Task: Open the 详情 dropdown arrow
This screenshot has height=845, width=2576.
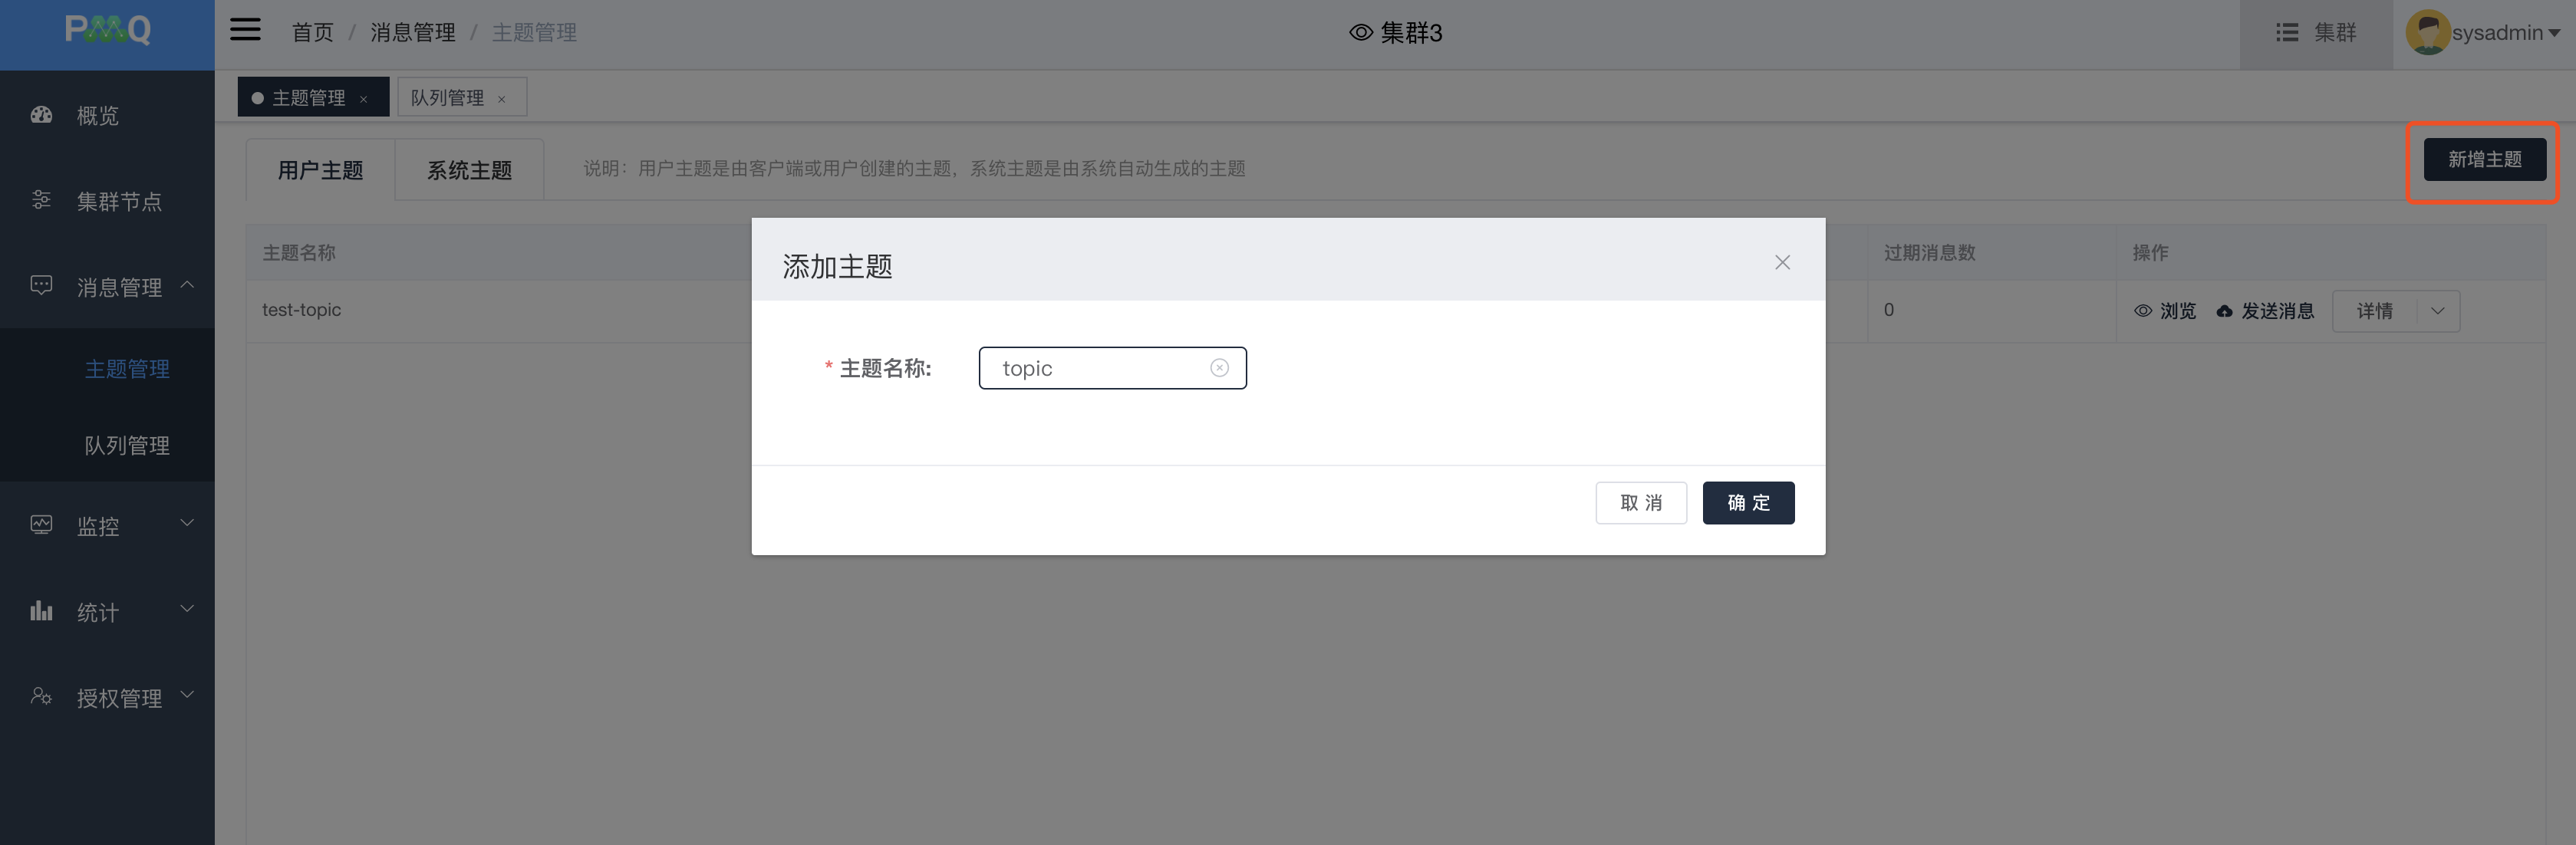Action: tap(2437, 311)
